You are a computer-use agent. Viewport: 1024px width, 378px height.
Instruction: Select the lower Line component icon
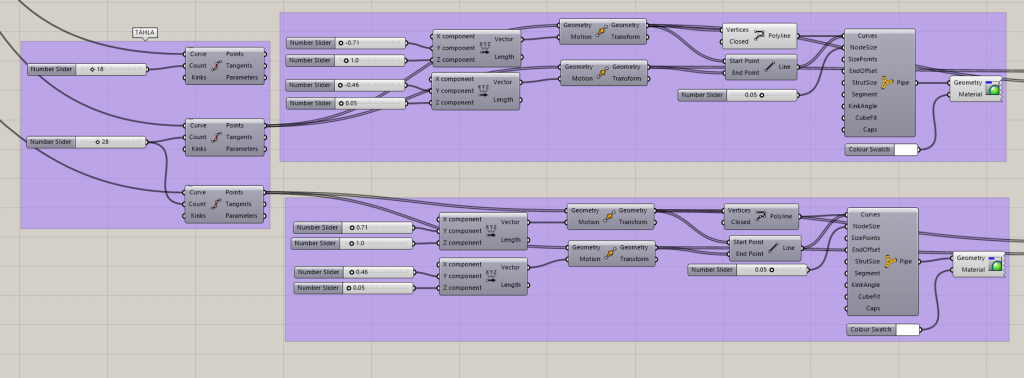tap(773, 248)
